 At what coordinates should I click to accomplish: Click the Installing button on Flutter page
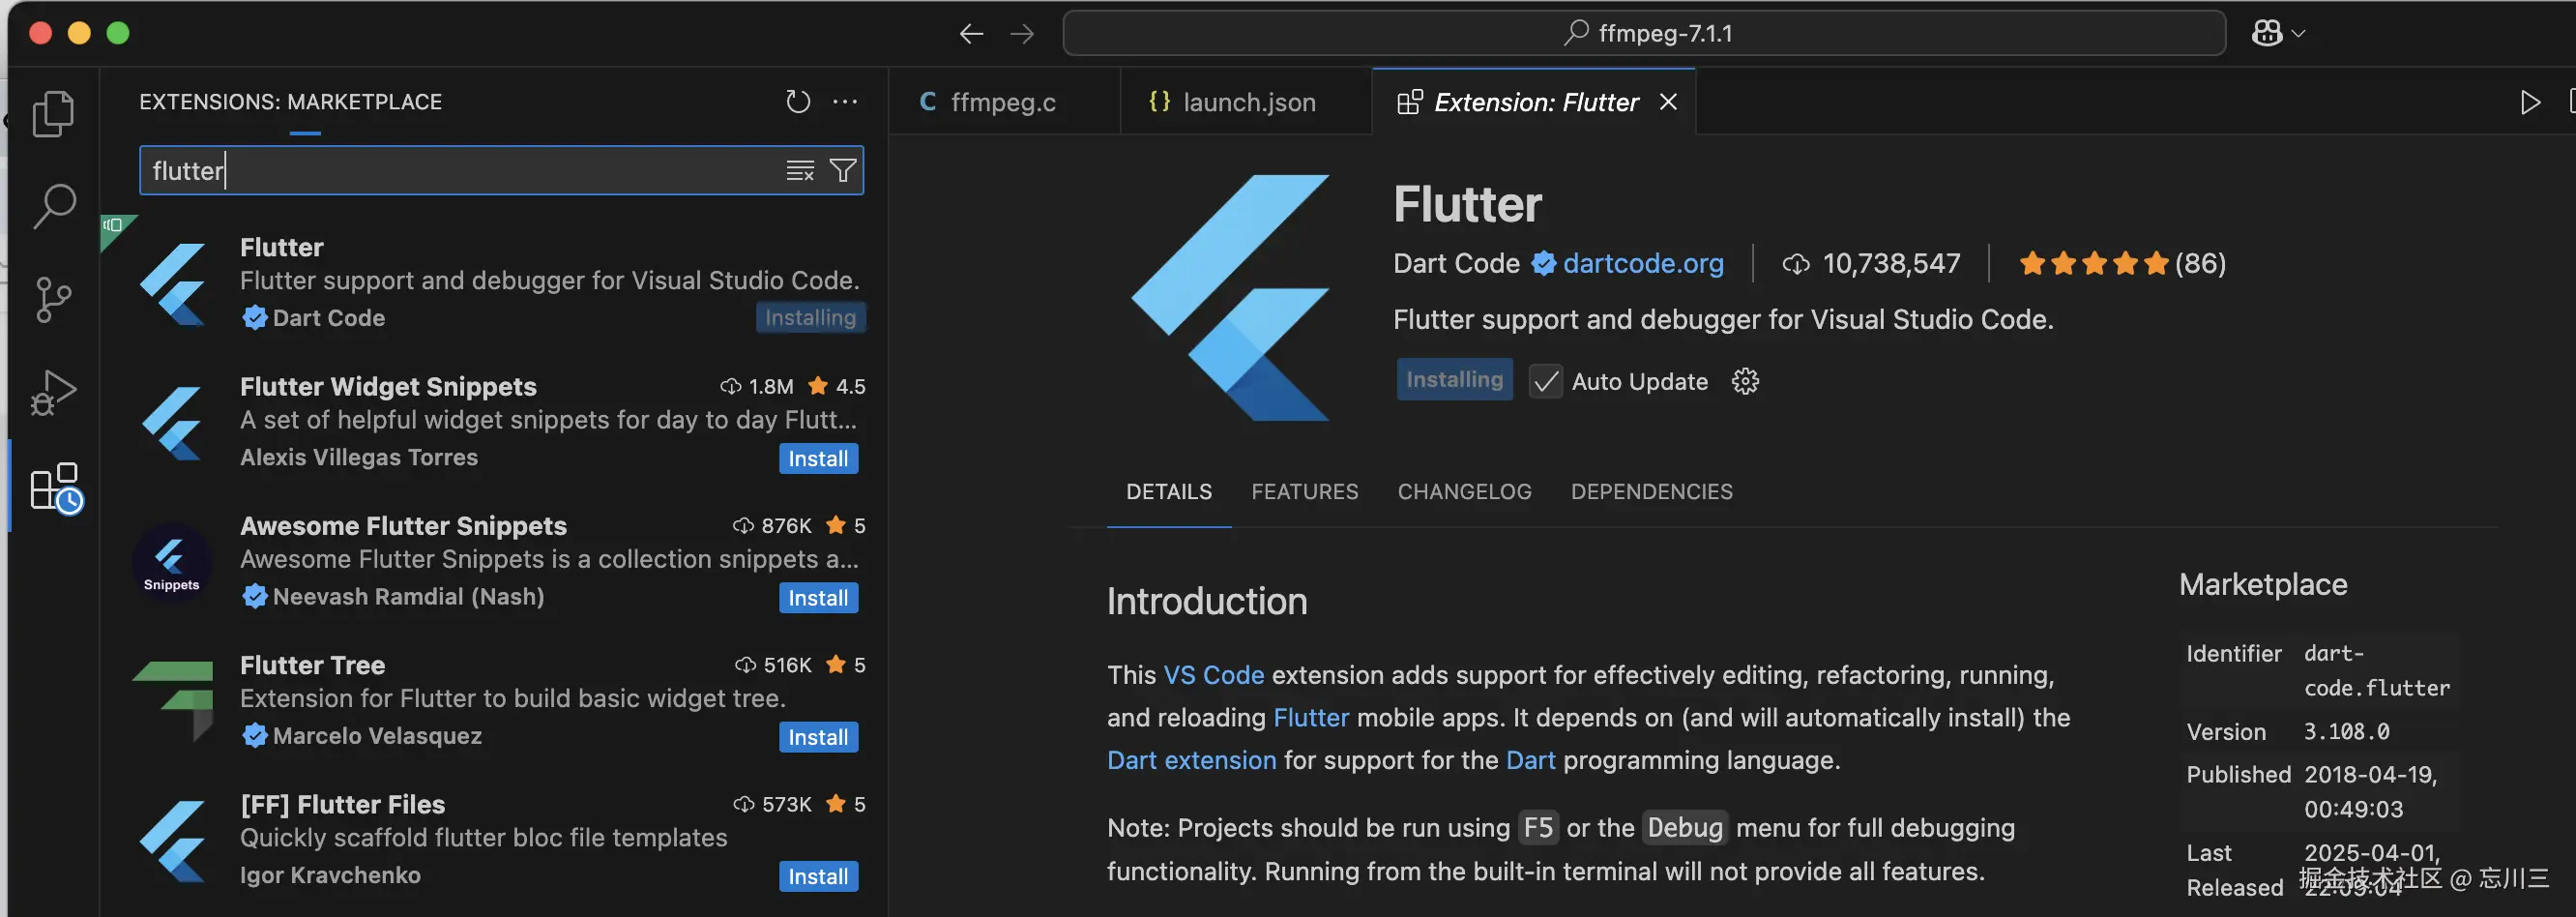1454,380
